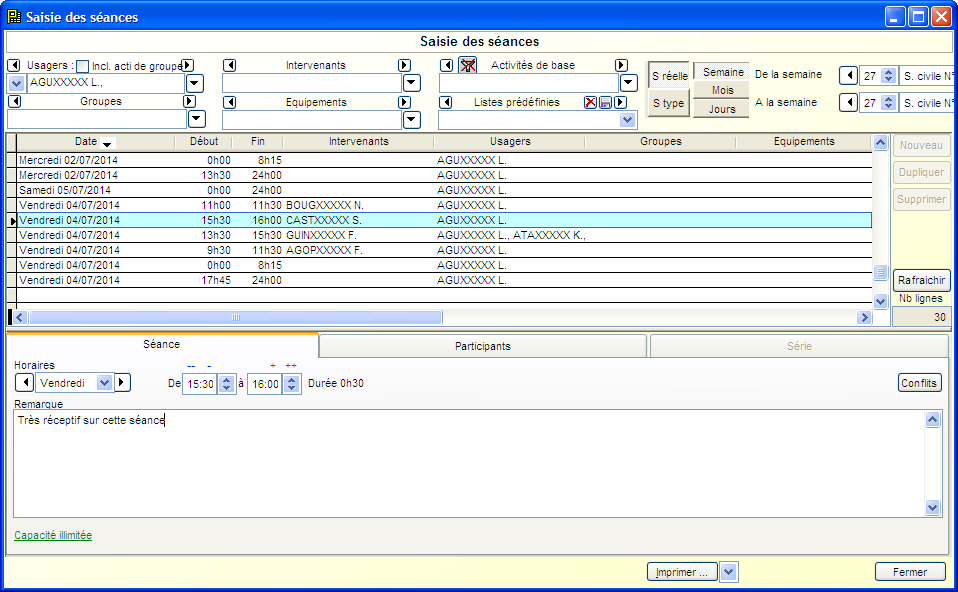Close dialog with Fermer button
The image size is (958, 592).
[x=910, y=572]
